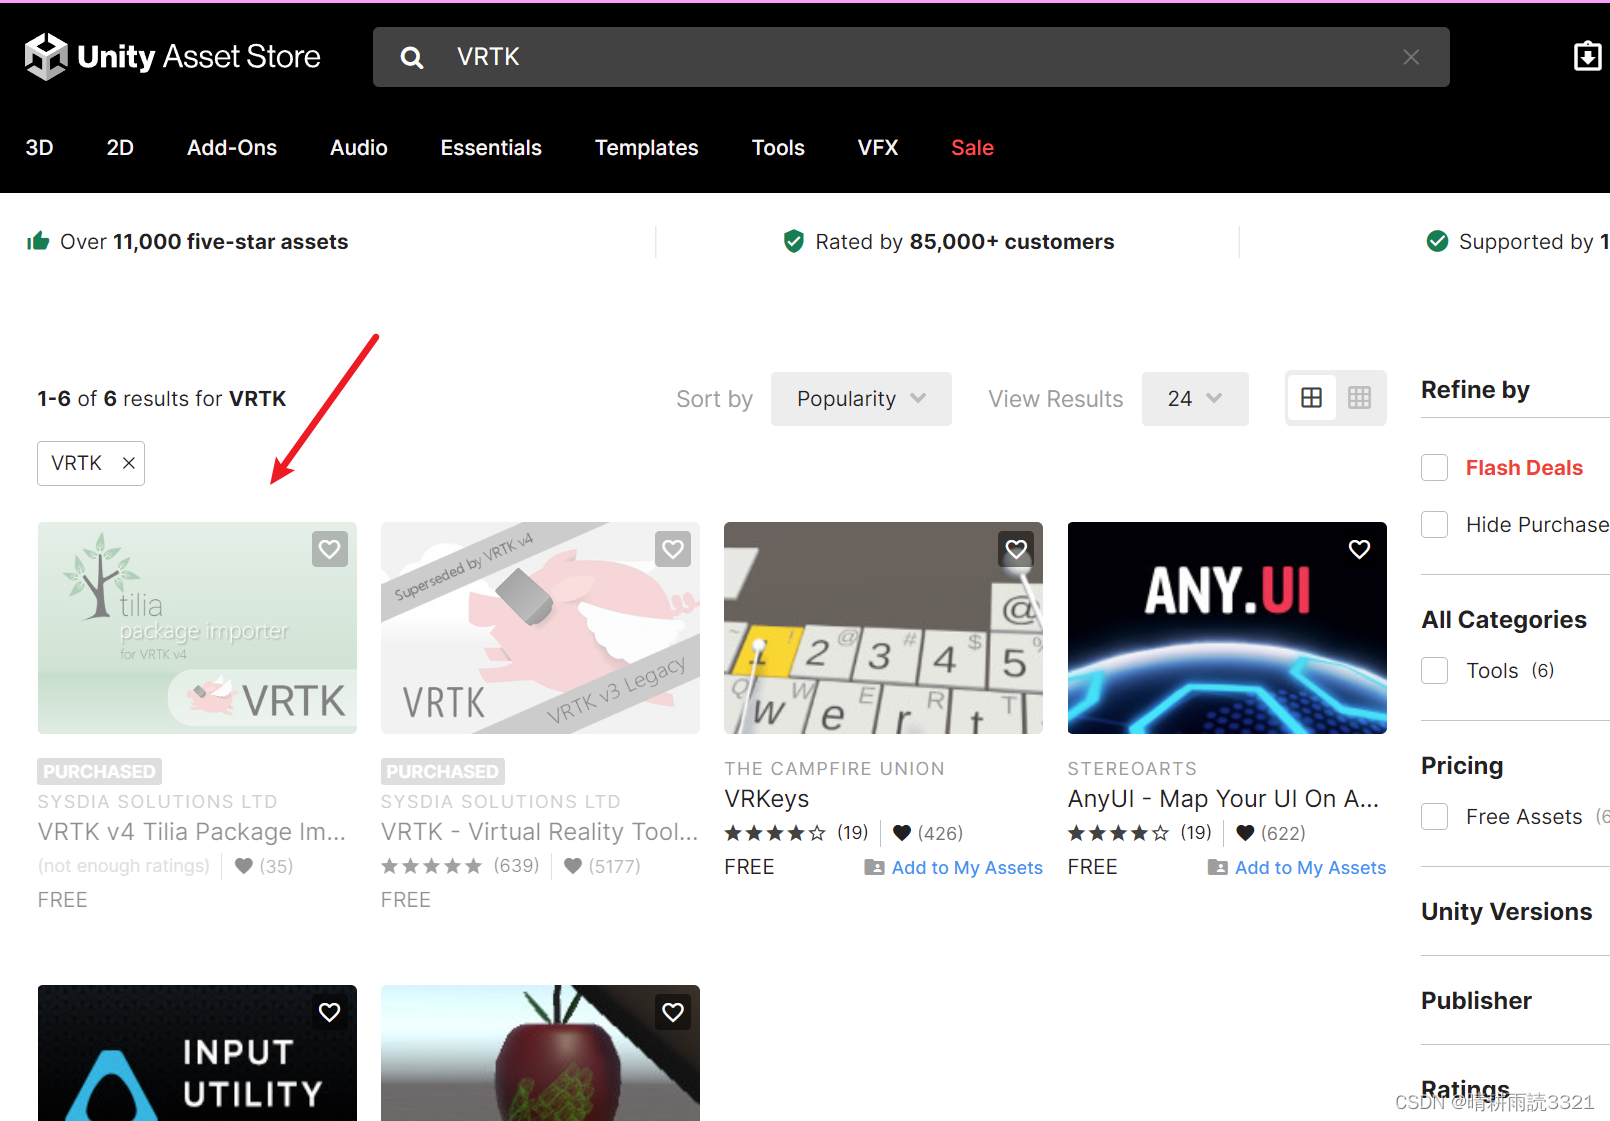Open the VFX menu
The width and height of the screenshot is (1610, 1121).
tap(878, 148)
